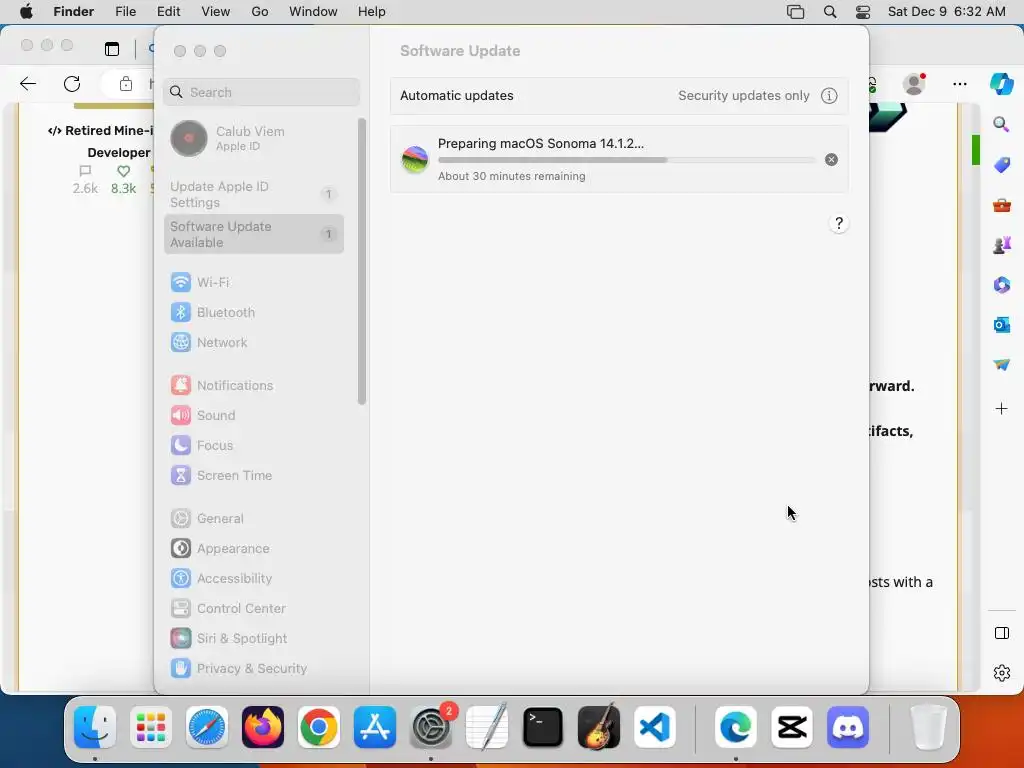Open the View menu
The height and width of the screenshot is (768, 1024).
216,12
